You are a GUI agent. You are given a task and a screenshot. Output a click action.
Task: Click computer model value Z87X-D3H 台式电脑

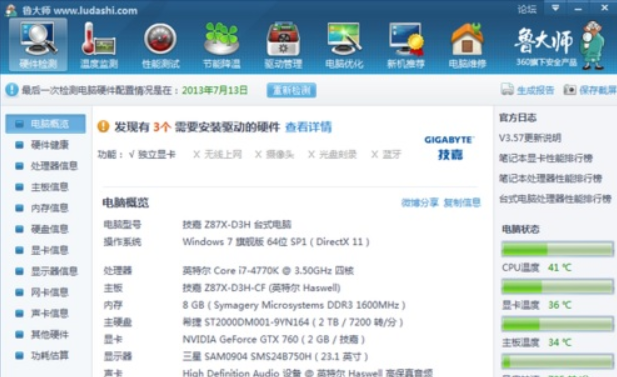pyautogui.click(x=237, y=225)
